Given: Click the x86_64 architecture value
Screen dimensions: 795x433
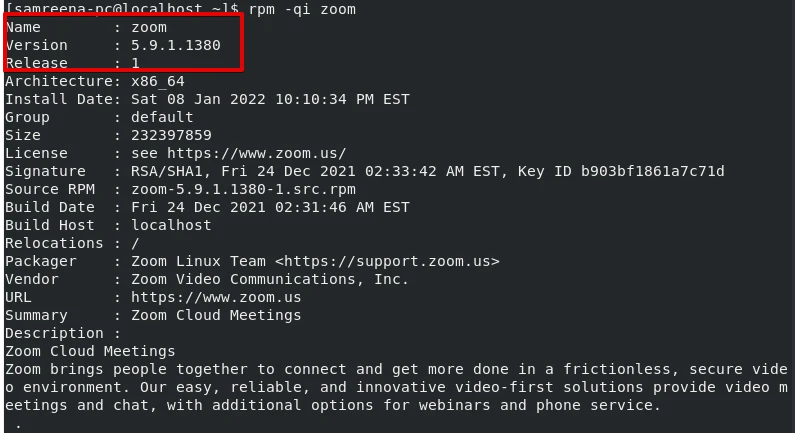Looking at the screenshot, I should click(x=157, y=82).
